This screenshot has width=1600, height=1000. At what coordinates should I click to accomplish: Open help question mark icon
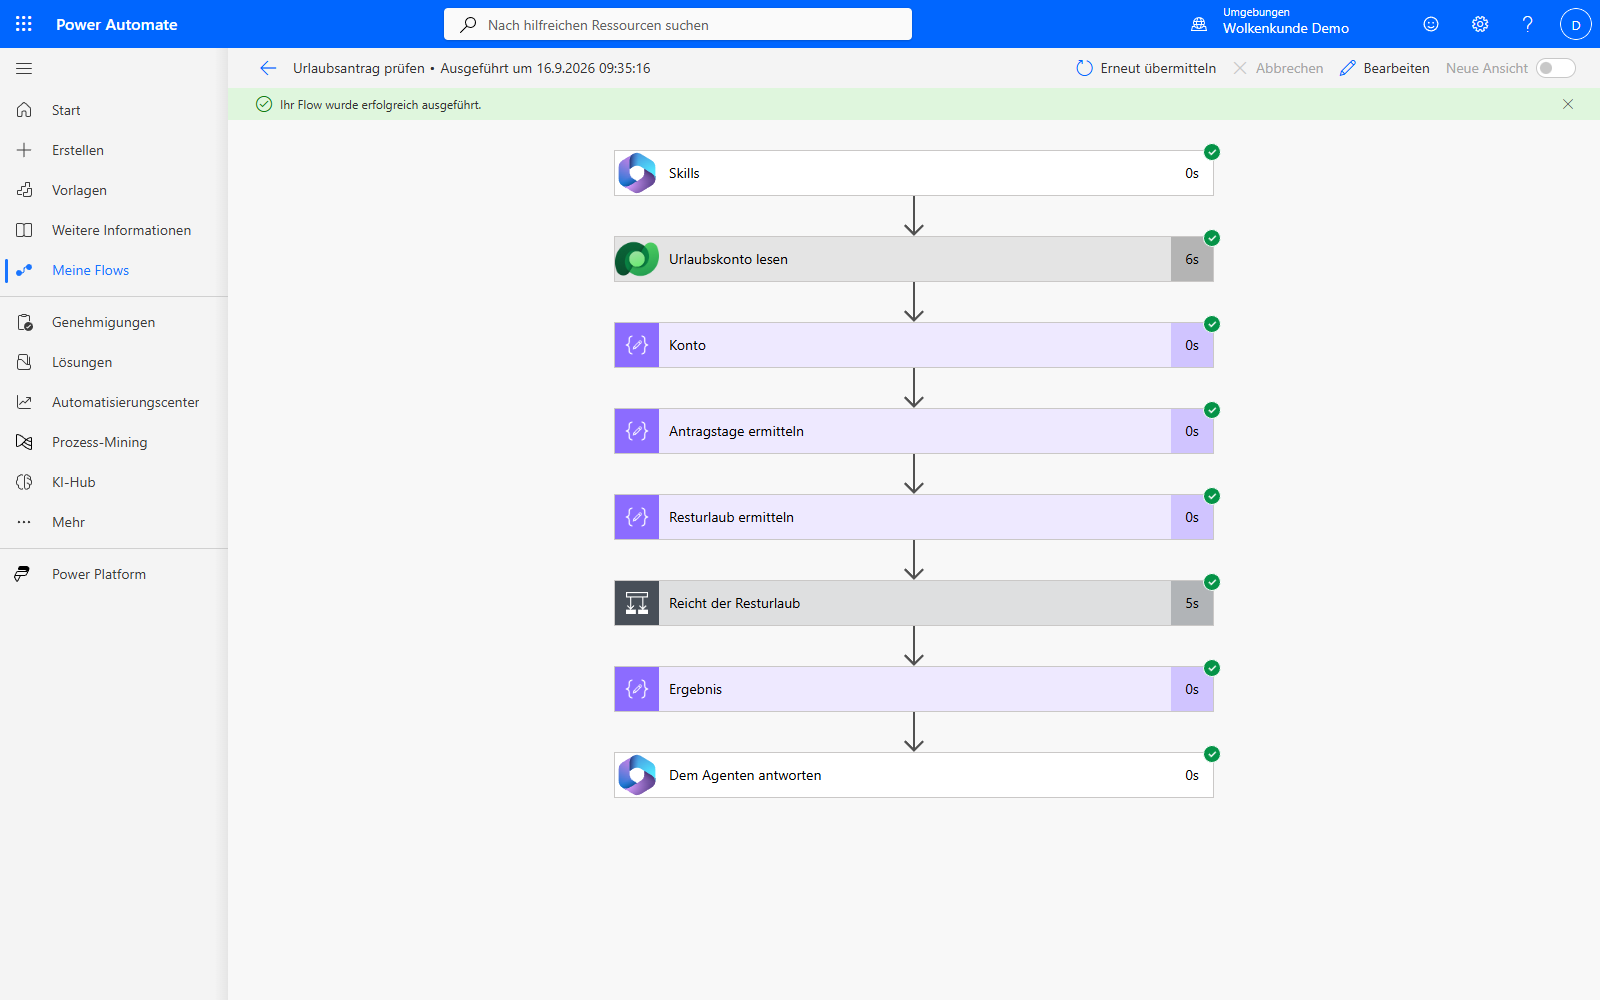(1528, 24)
